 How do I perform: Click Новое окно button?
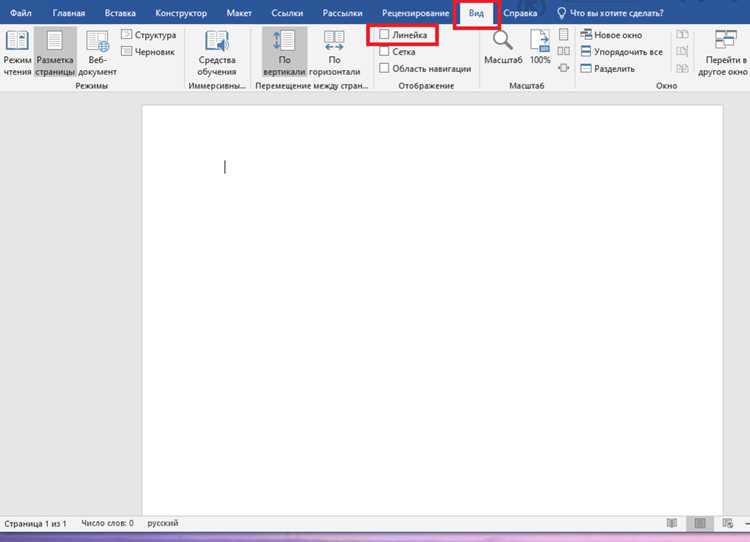(611, 35)
